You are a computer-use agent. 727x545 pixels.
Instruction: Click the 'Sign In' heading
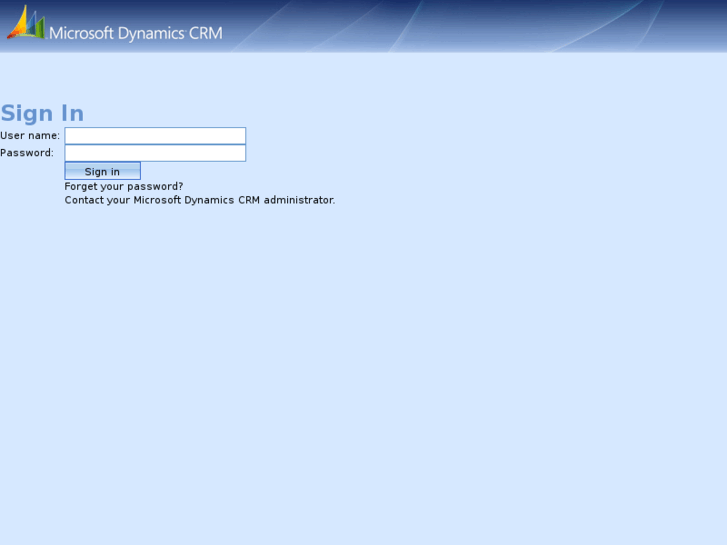tap(42, 113)
